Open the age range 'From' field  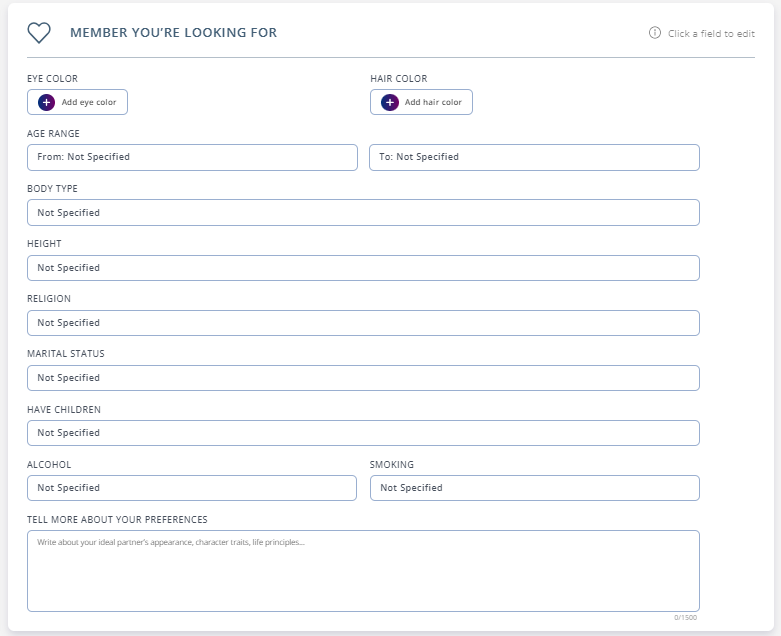(192, 157)
